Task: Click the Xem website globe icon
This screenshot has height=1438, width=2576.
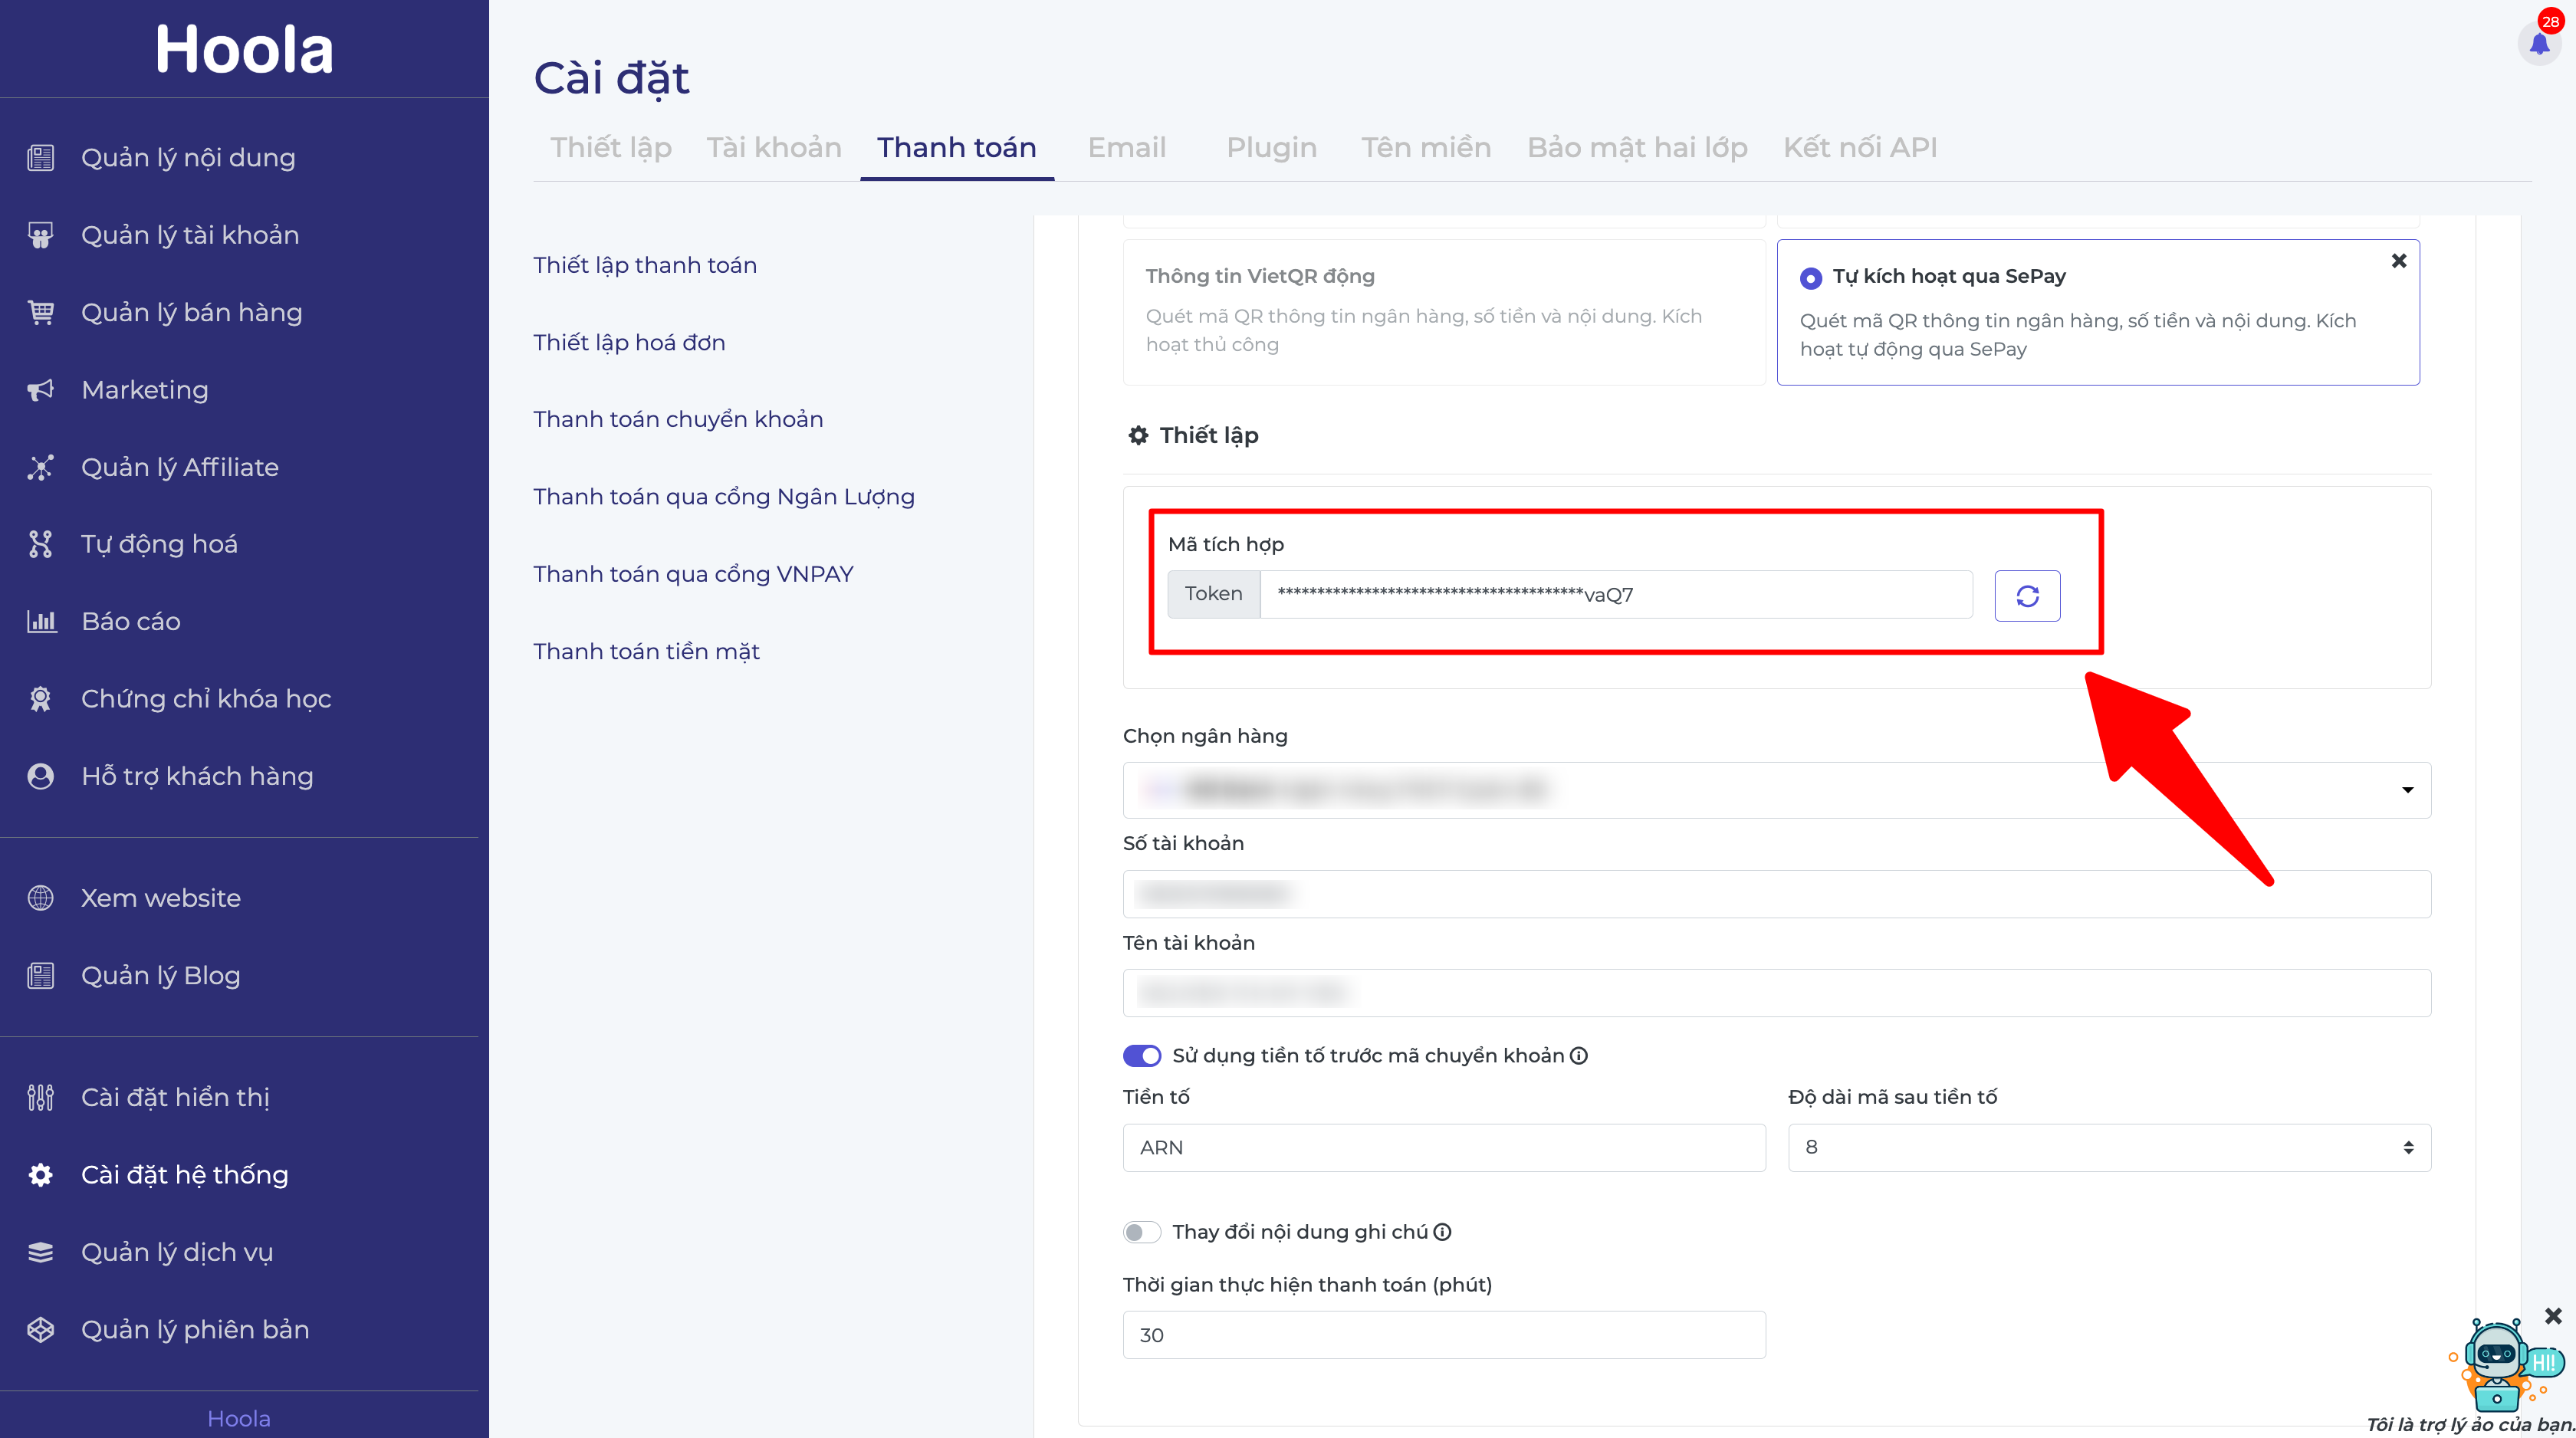Action: pos(41,898)
